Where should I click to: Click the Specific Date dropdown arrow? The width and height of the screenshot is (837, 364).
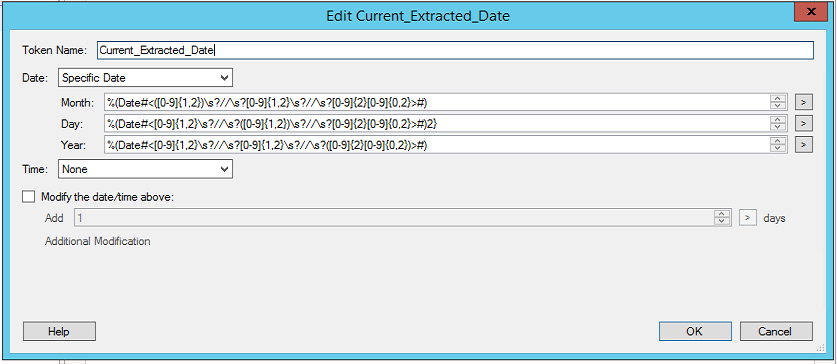(224, 77)
